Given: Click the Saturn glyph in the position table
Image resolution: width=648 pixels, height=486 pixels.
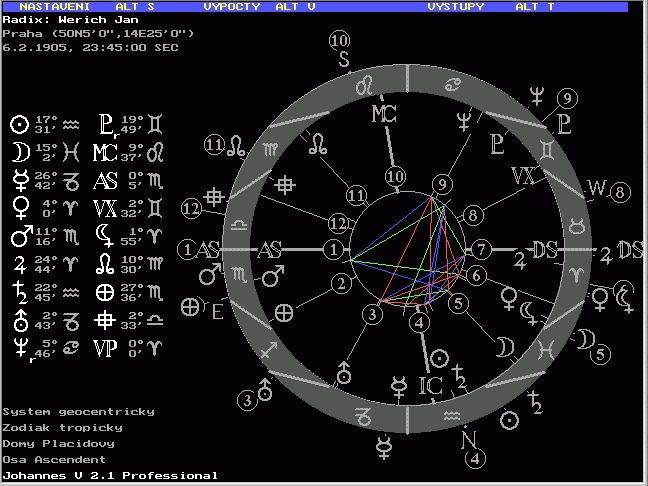Looking at the screenshot, I should pyautogui.click(x=17, y=292).
